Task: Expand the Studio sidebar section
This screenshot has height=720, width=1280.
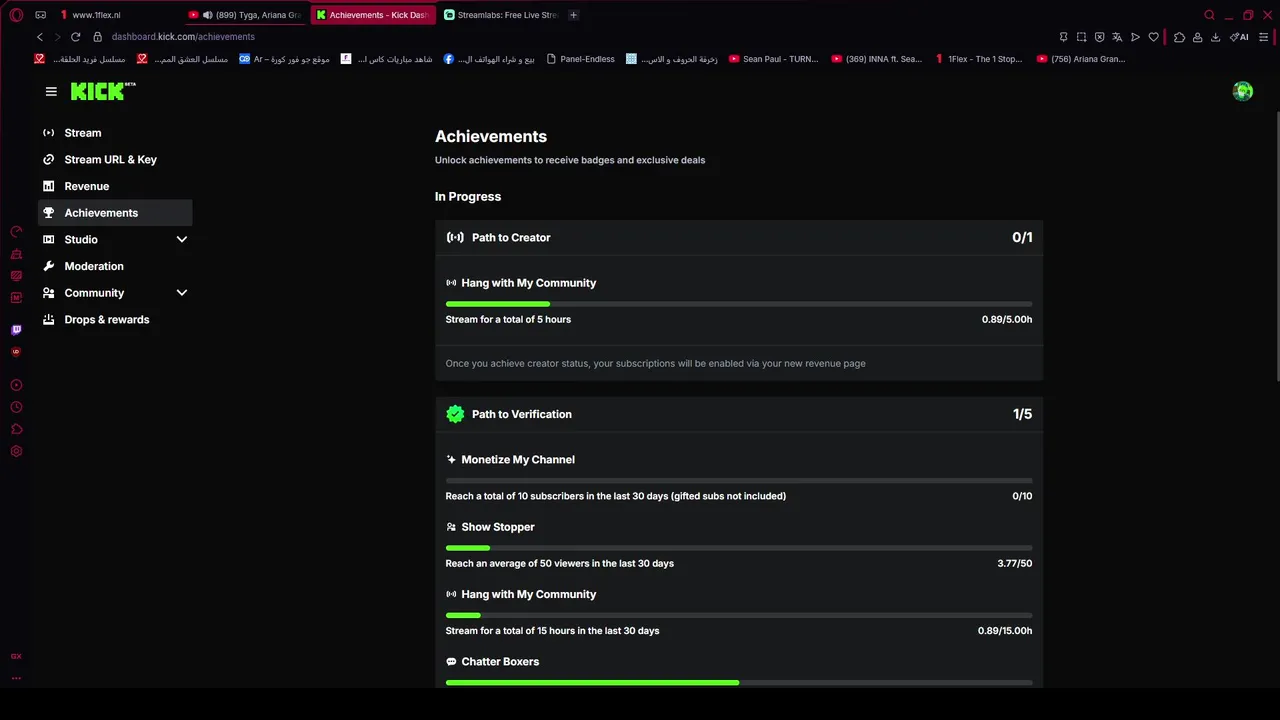Action: (x=181, y=240)
